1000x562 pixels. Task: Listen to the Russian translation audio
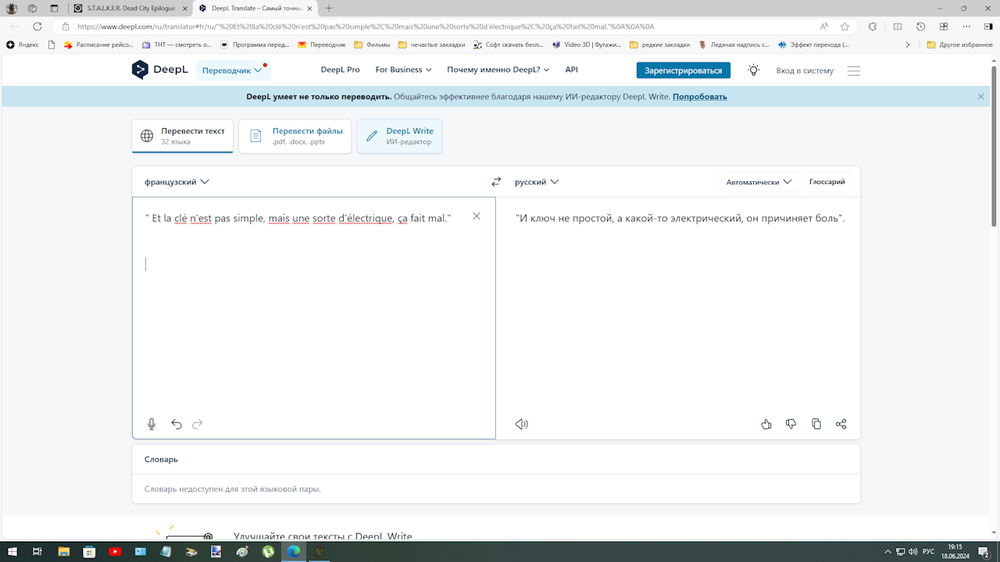click(x=521, y=424)
